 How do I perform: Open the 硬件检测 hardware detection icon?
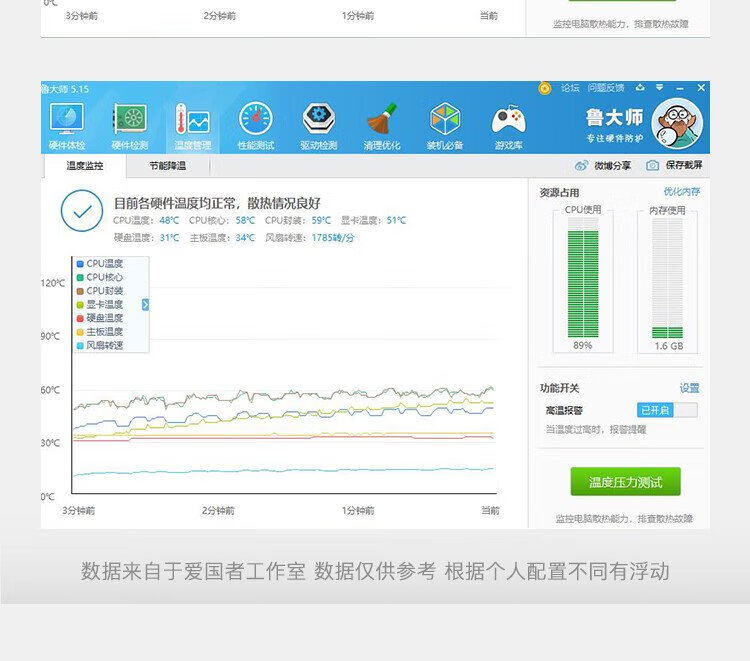pyautogui.click(x=129, y=126)
